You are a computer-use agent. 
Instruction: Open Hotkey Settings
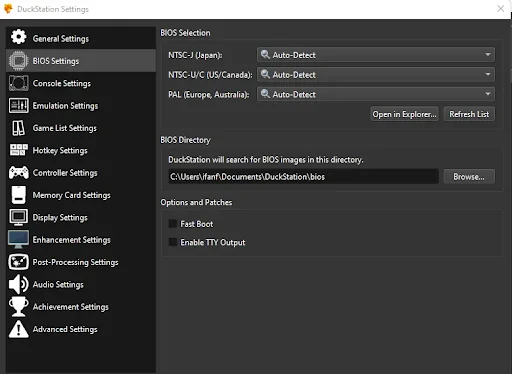81,150
